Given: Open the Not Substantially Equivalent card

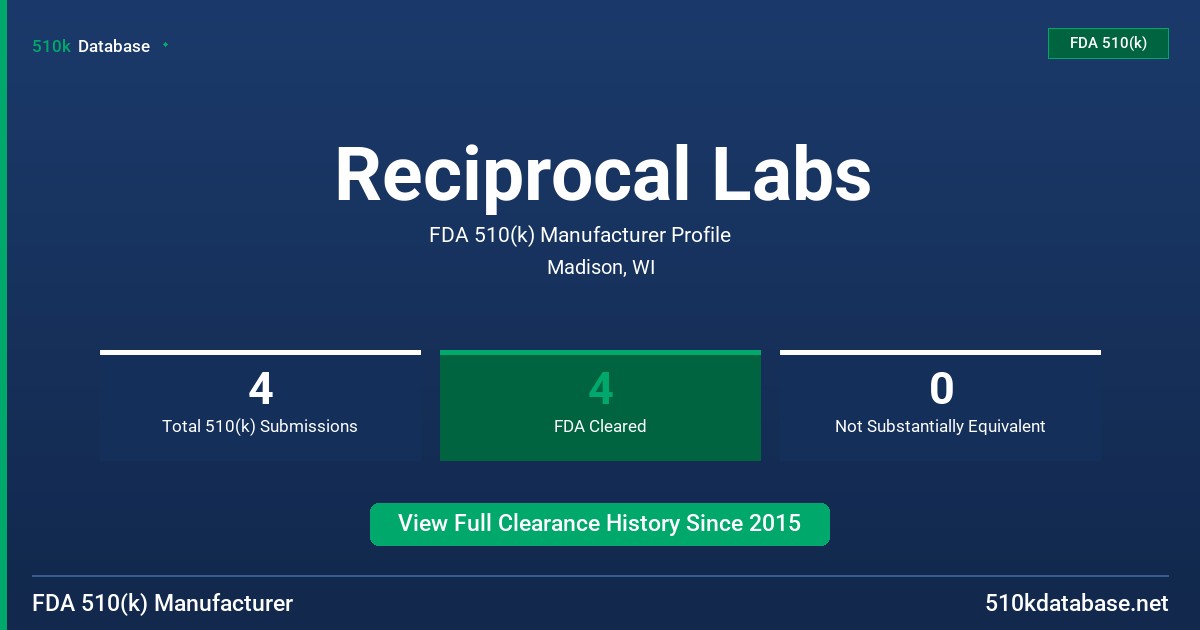Looking at the screenshot, I should (x=940, y=405).
